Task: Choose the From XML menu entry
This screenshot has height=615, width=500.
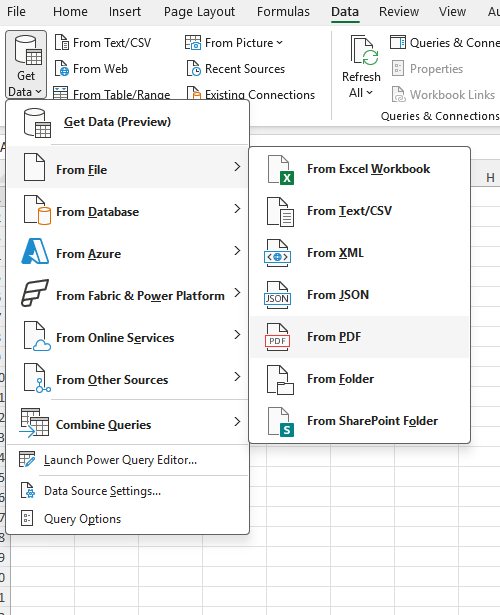Action: (360, 253)
